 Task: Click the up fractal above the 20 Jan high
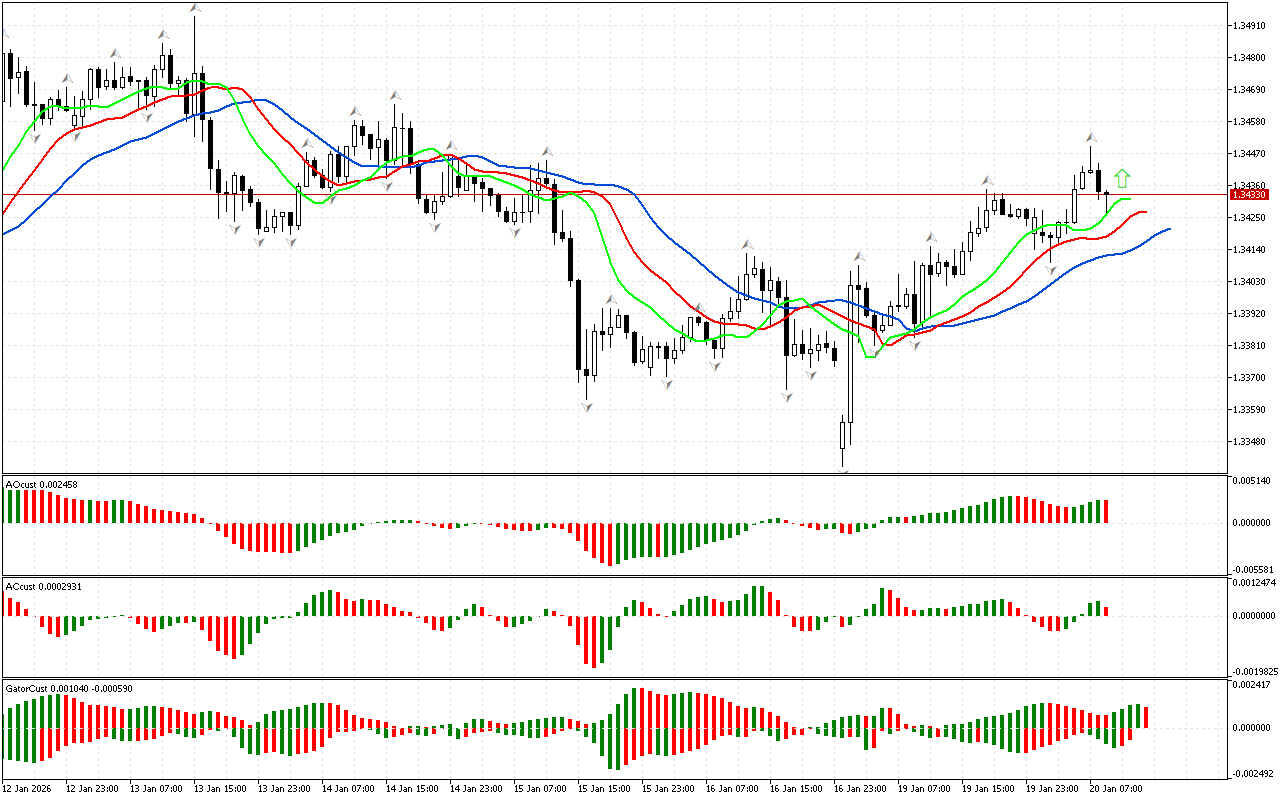1090,136
